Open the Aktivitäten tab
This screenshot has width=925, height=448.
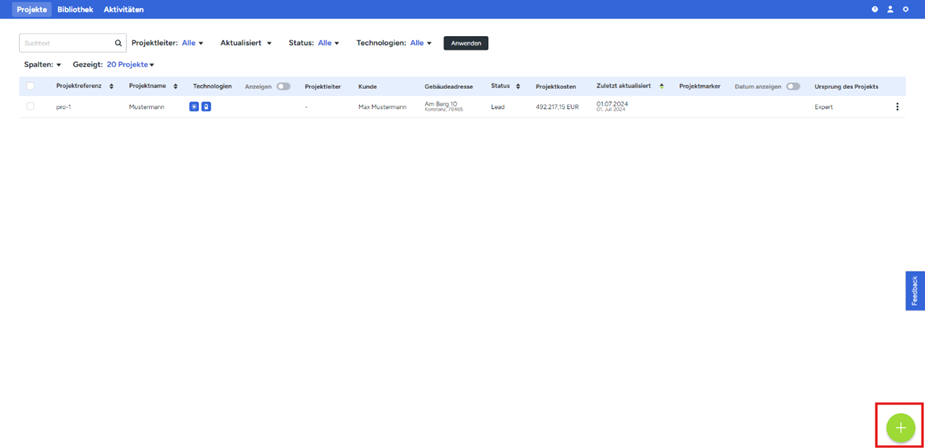124,9
